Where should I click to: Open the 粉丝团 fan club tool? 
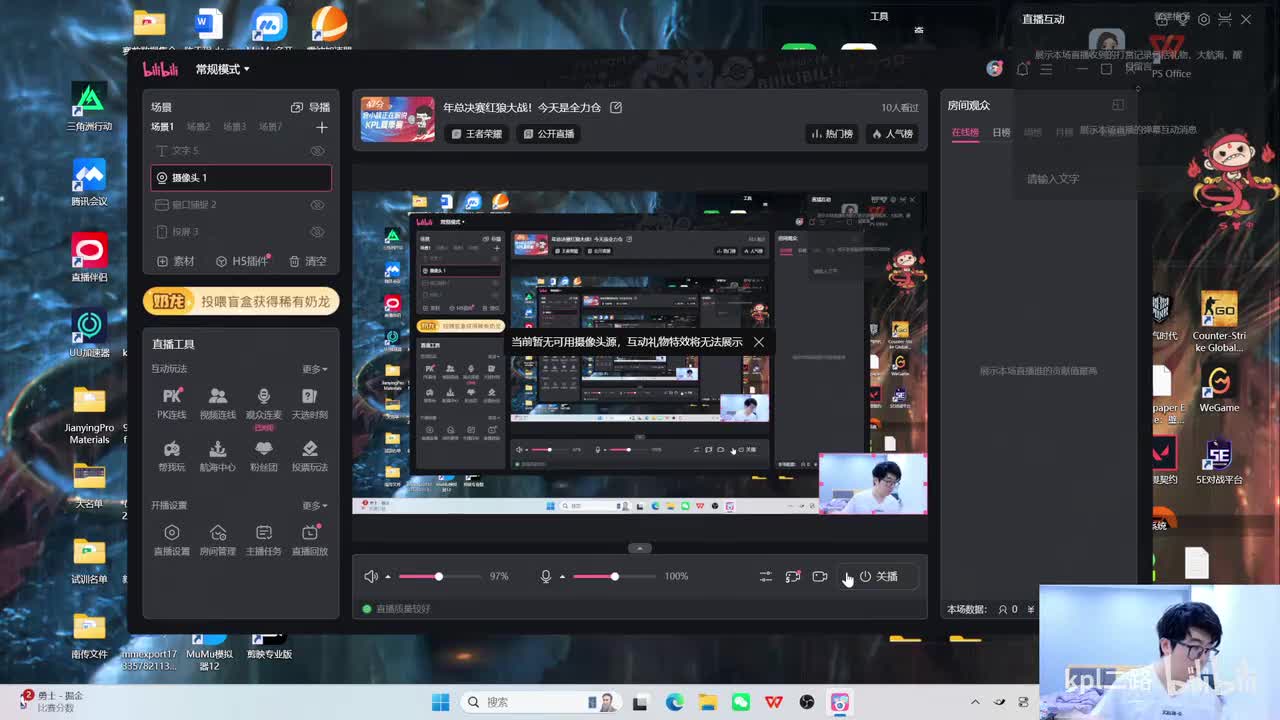point(264,456)
